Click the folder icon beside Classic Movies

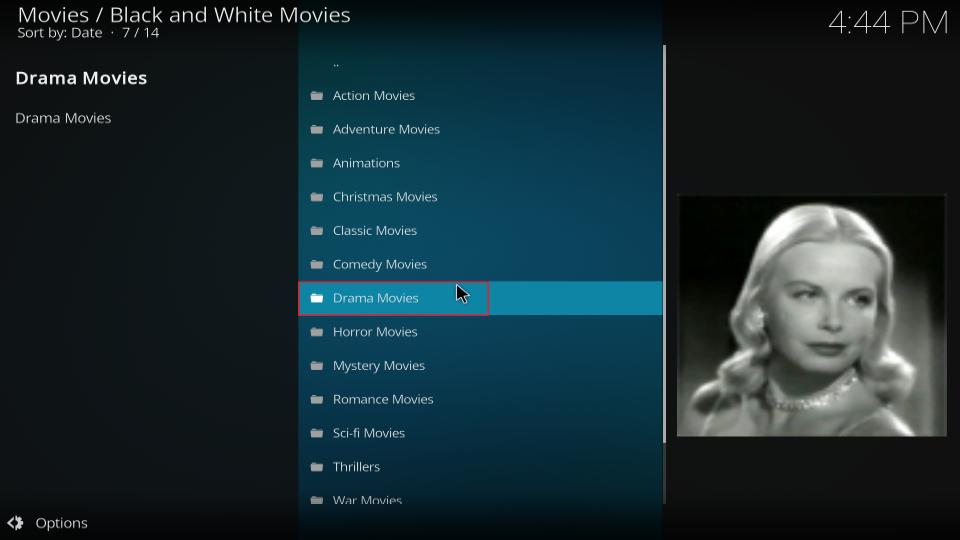click(317, 230)
